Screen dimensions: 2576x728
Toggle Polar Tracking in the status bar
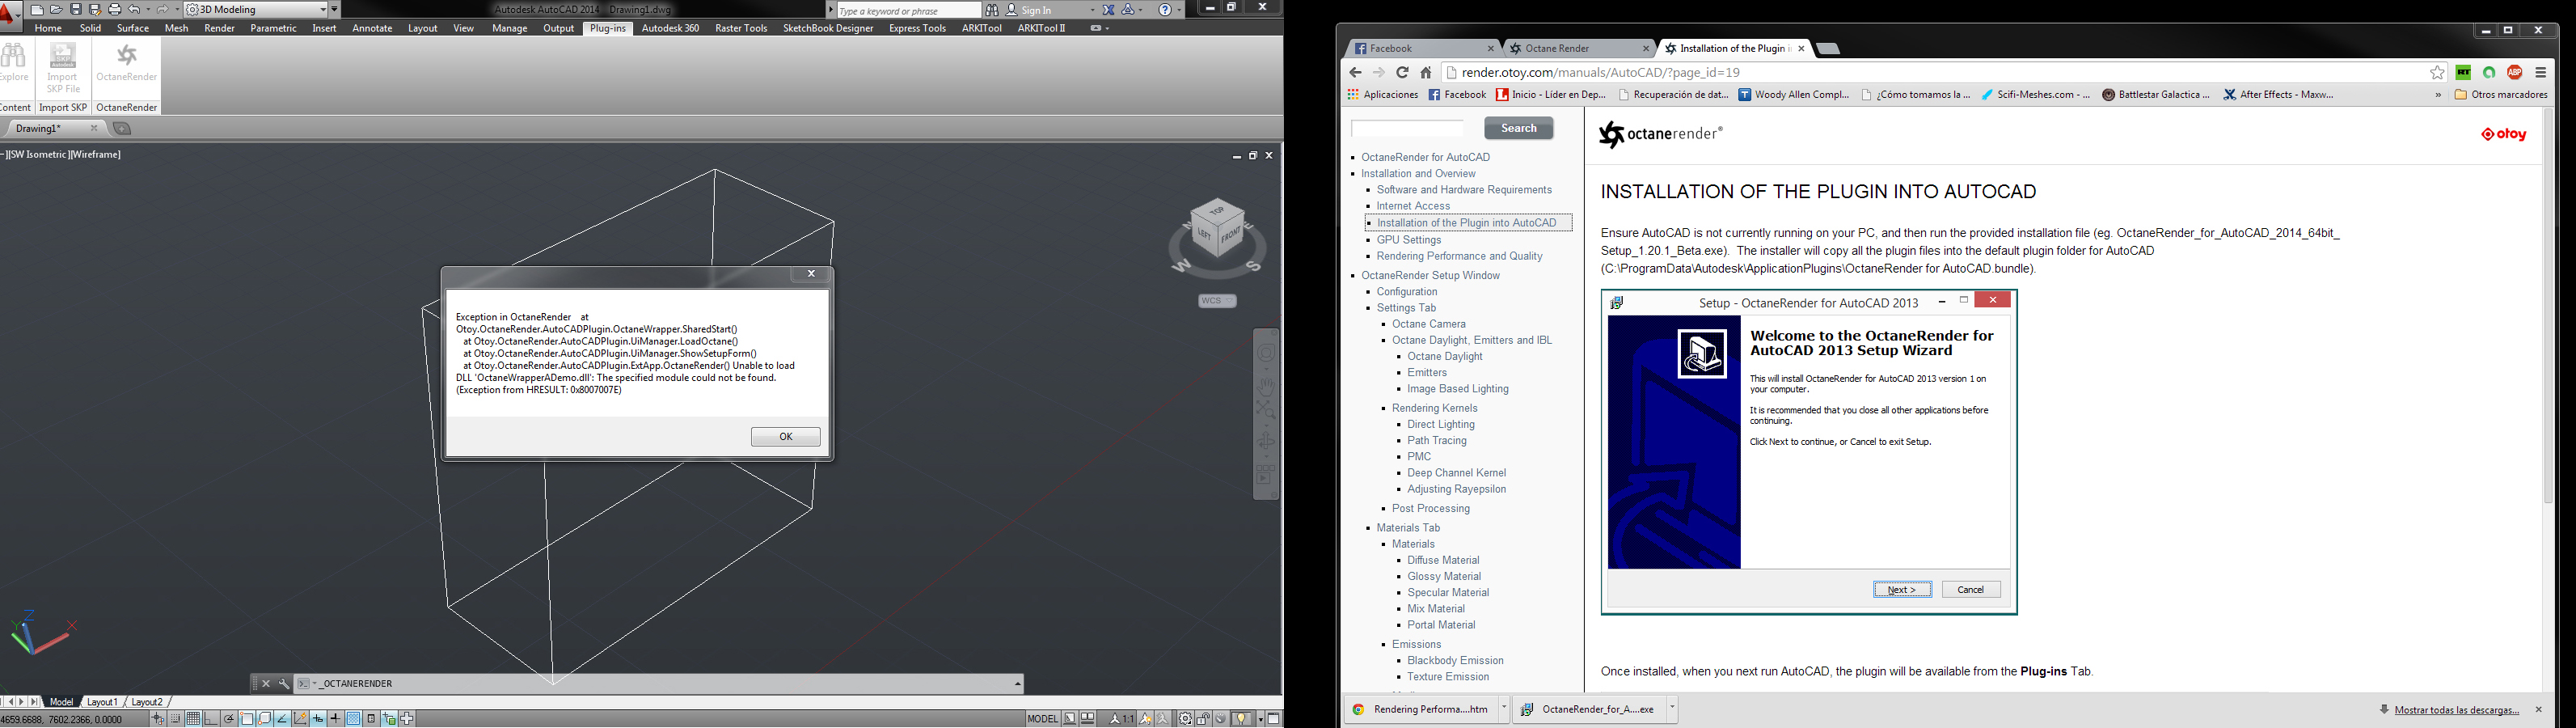click(229, 718)
